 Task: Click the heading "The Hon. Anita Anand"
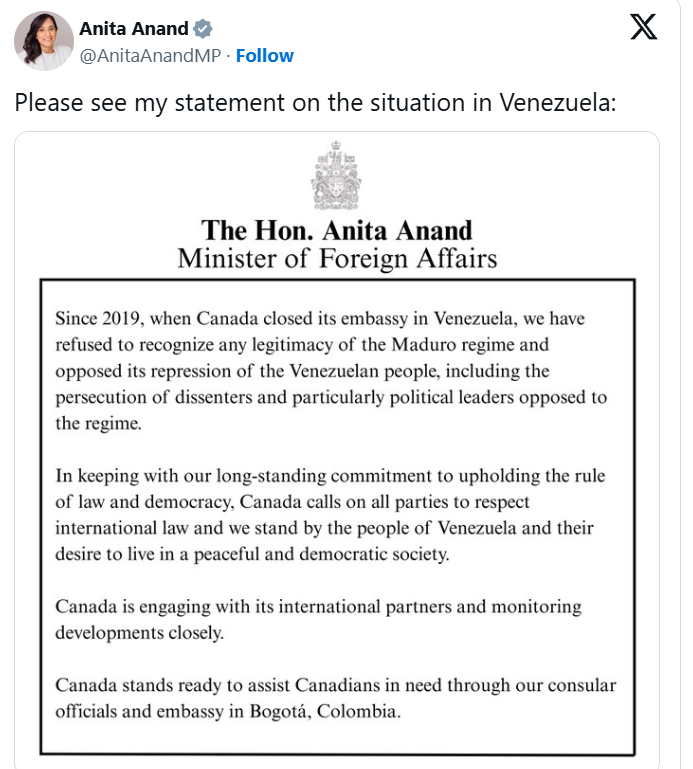click(336, 231)
